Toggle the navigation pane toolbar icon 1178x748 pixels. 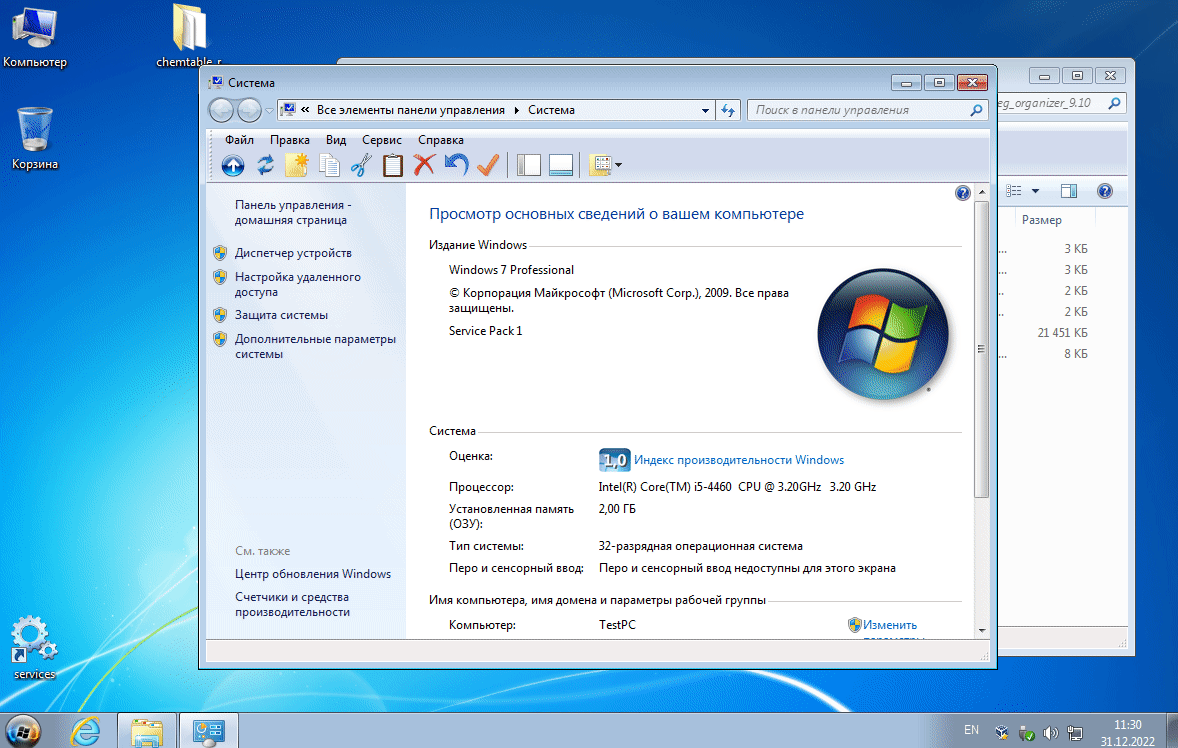tap(529, 165)
